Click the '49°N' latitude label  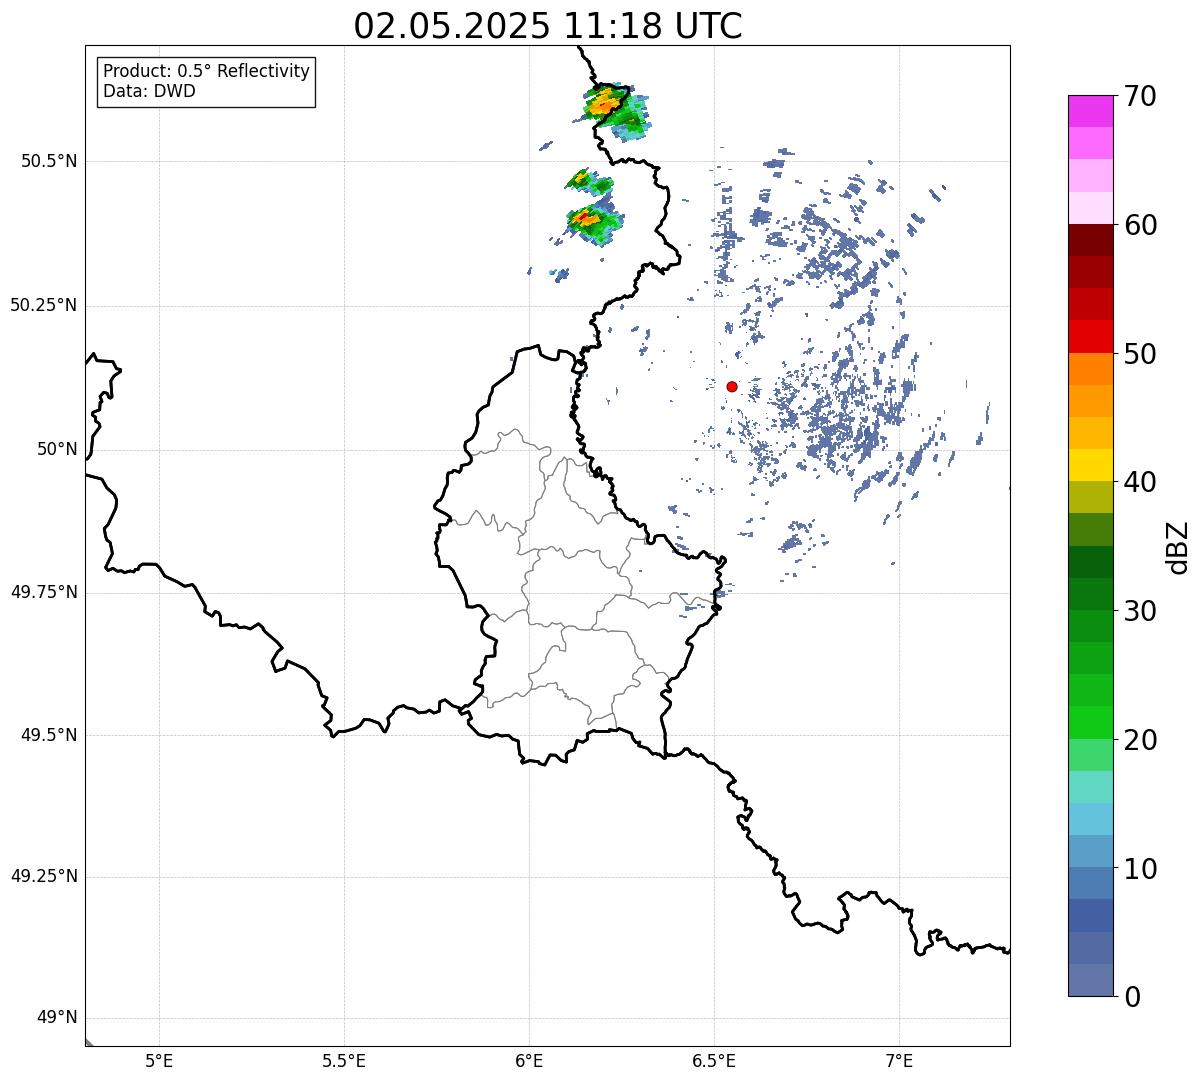(x=57, y=1018)
